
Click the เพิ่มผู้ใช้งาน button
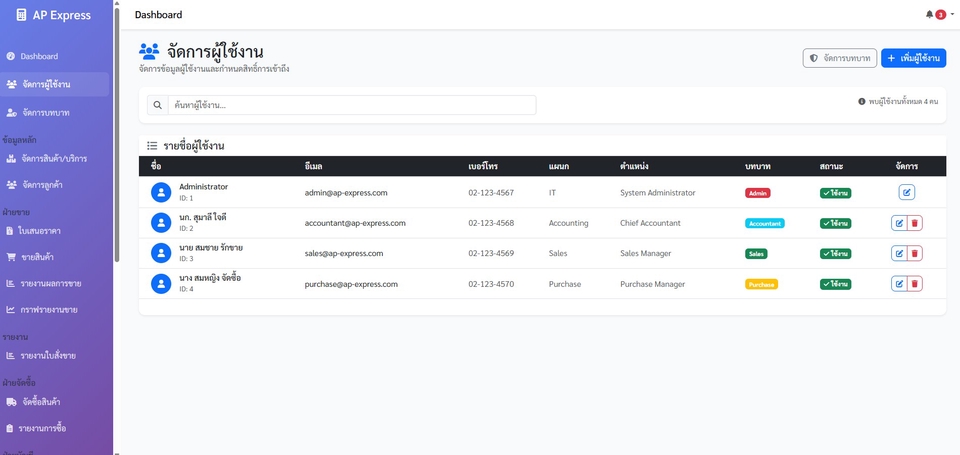[x=913, y=59]
